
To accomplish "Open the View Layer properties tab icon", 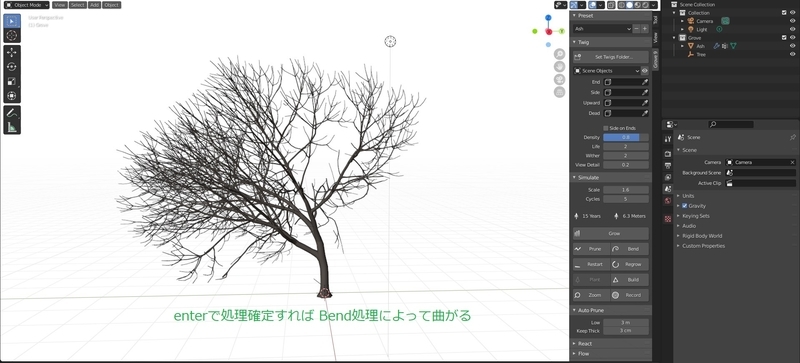I will click(x=668, y=177).
